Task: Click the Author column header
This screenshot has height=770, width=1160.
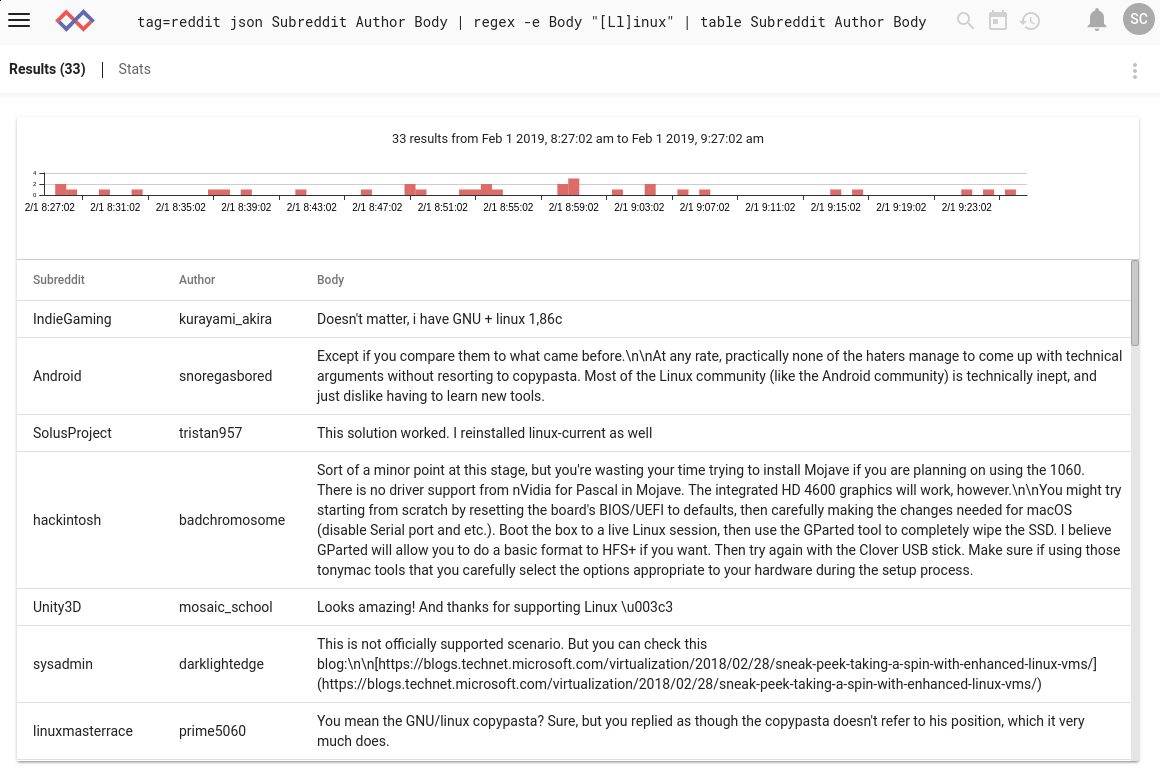Action: tap(197, 280)
